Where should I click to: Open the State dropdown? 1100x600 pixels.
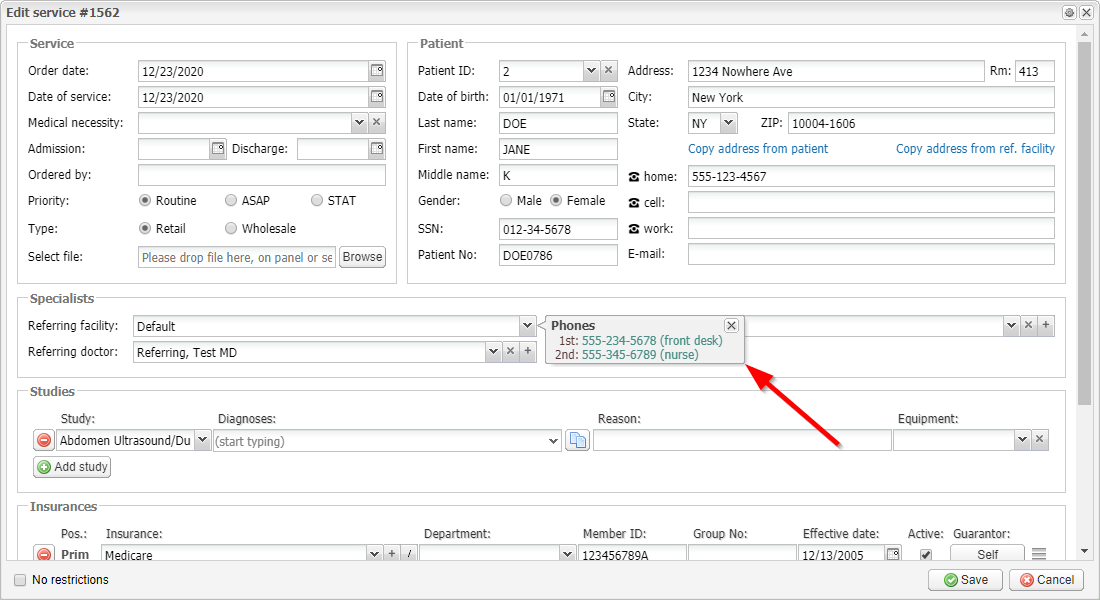728,124
